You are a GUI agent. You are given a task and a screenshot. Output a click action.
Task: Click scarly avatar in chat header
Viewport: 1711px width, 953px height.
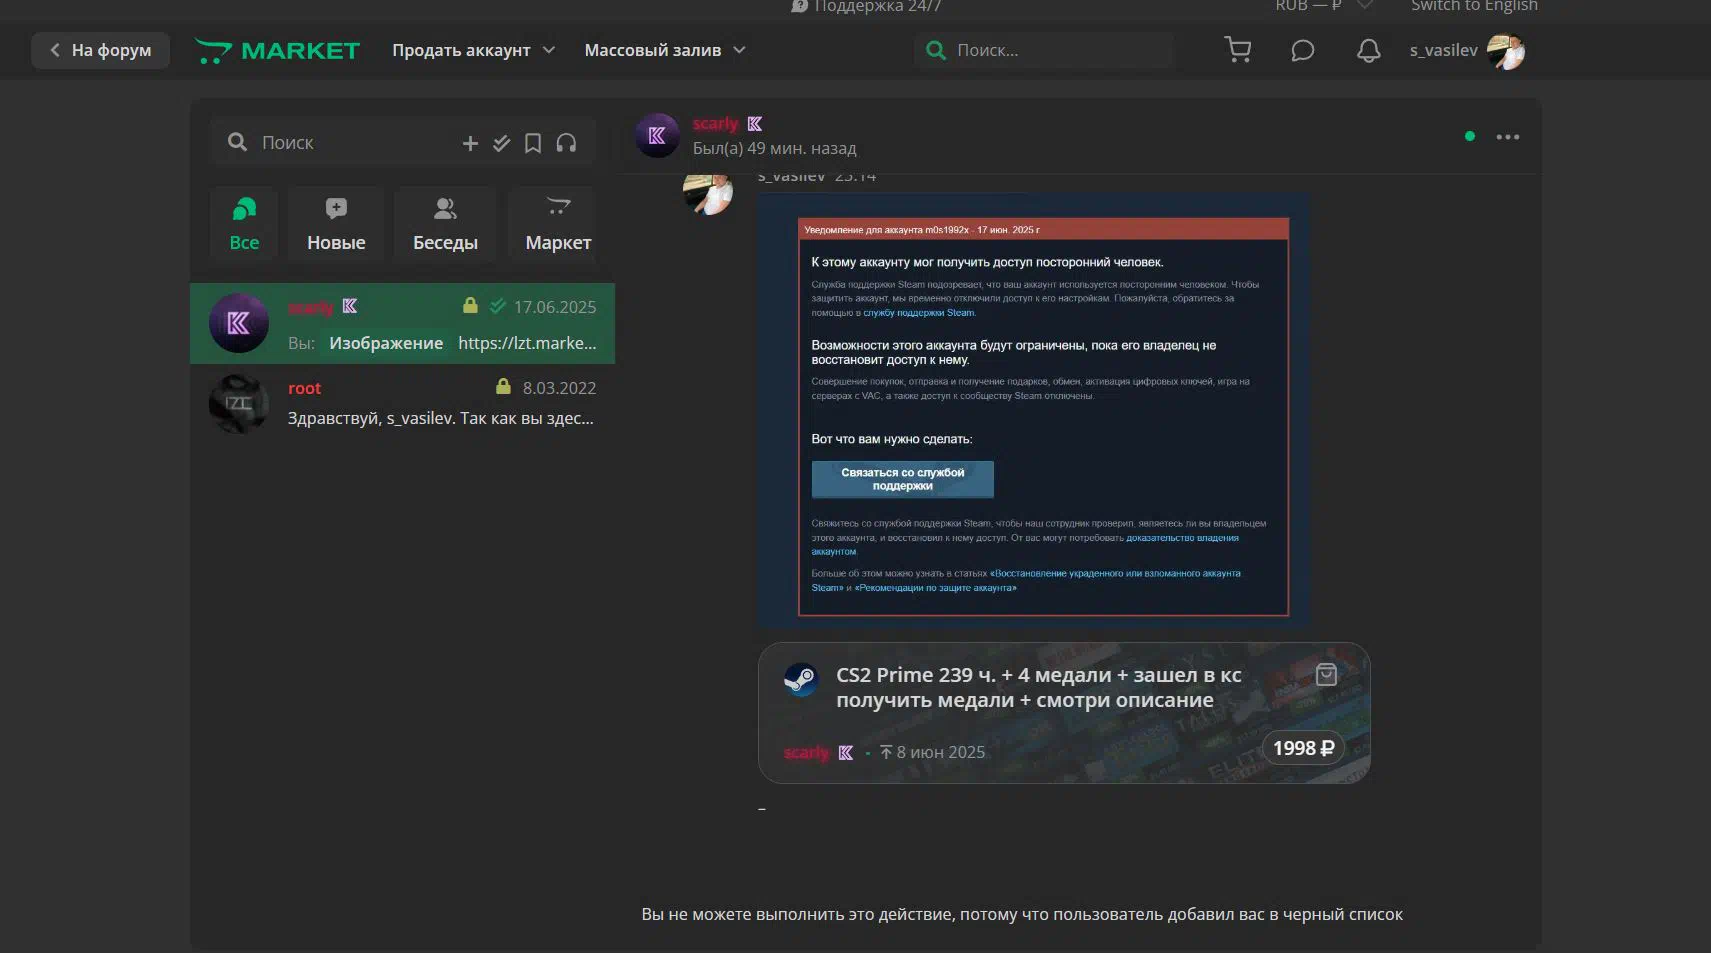coord(657,136)
